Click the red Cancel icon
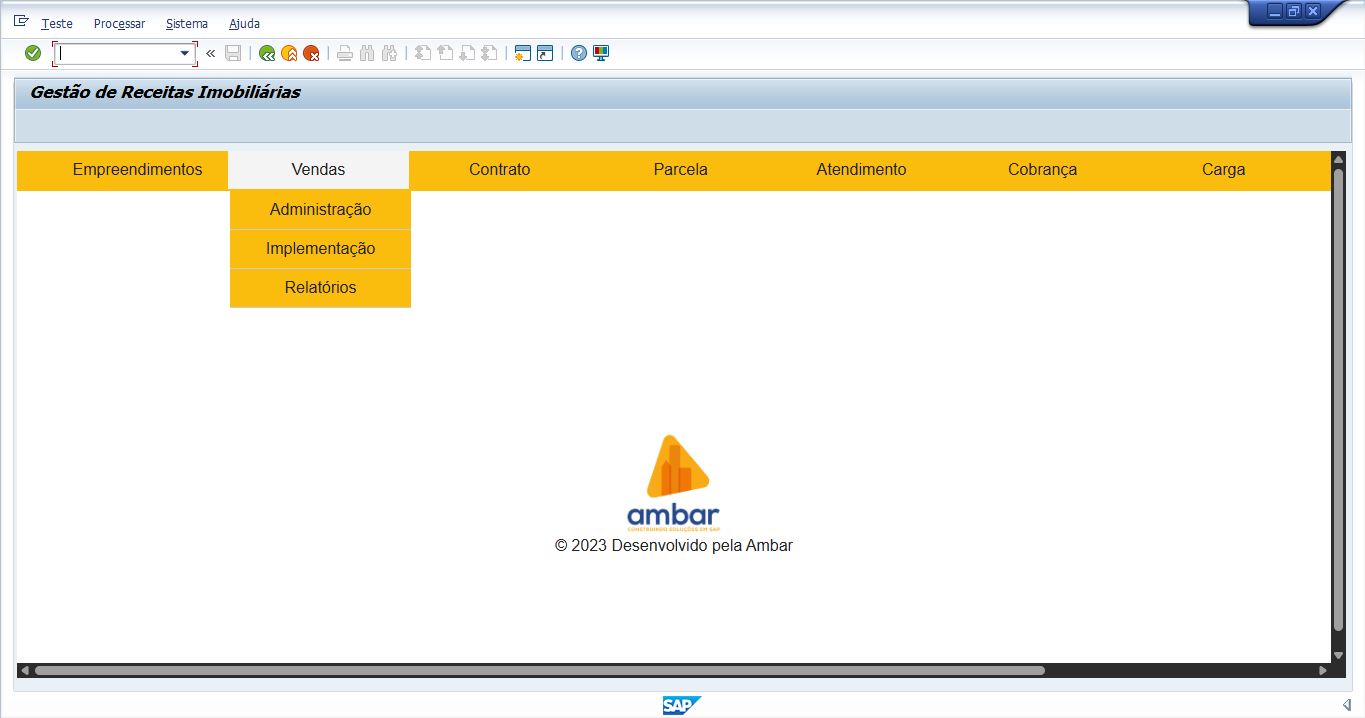Screen dimensions: 1365x718 pyautogui.click(x=311, y=53)
